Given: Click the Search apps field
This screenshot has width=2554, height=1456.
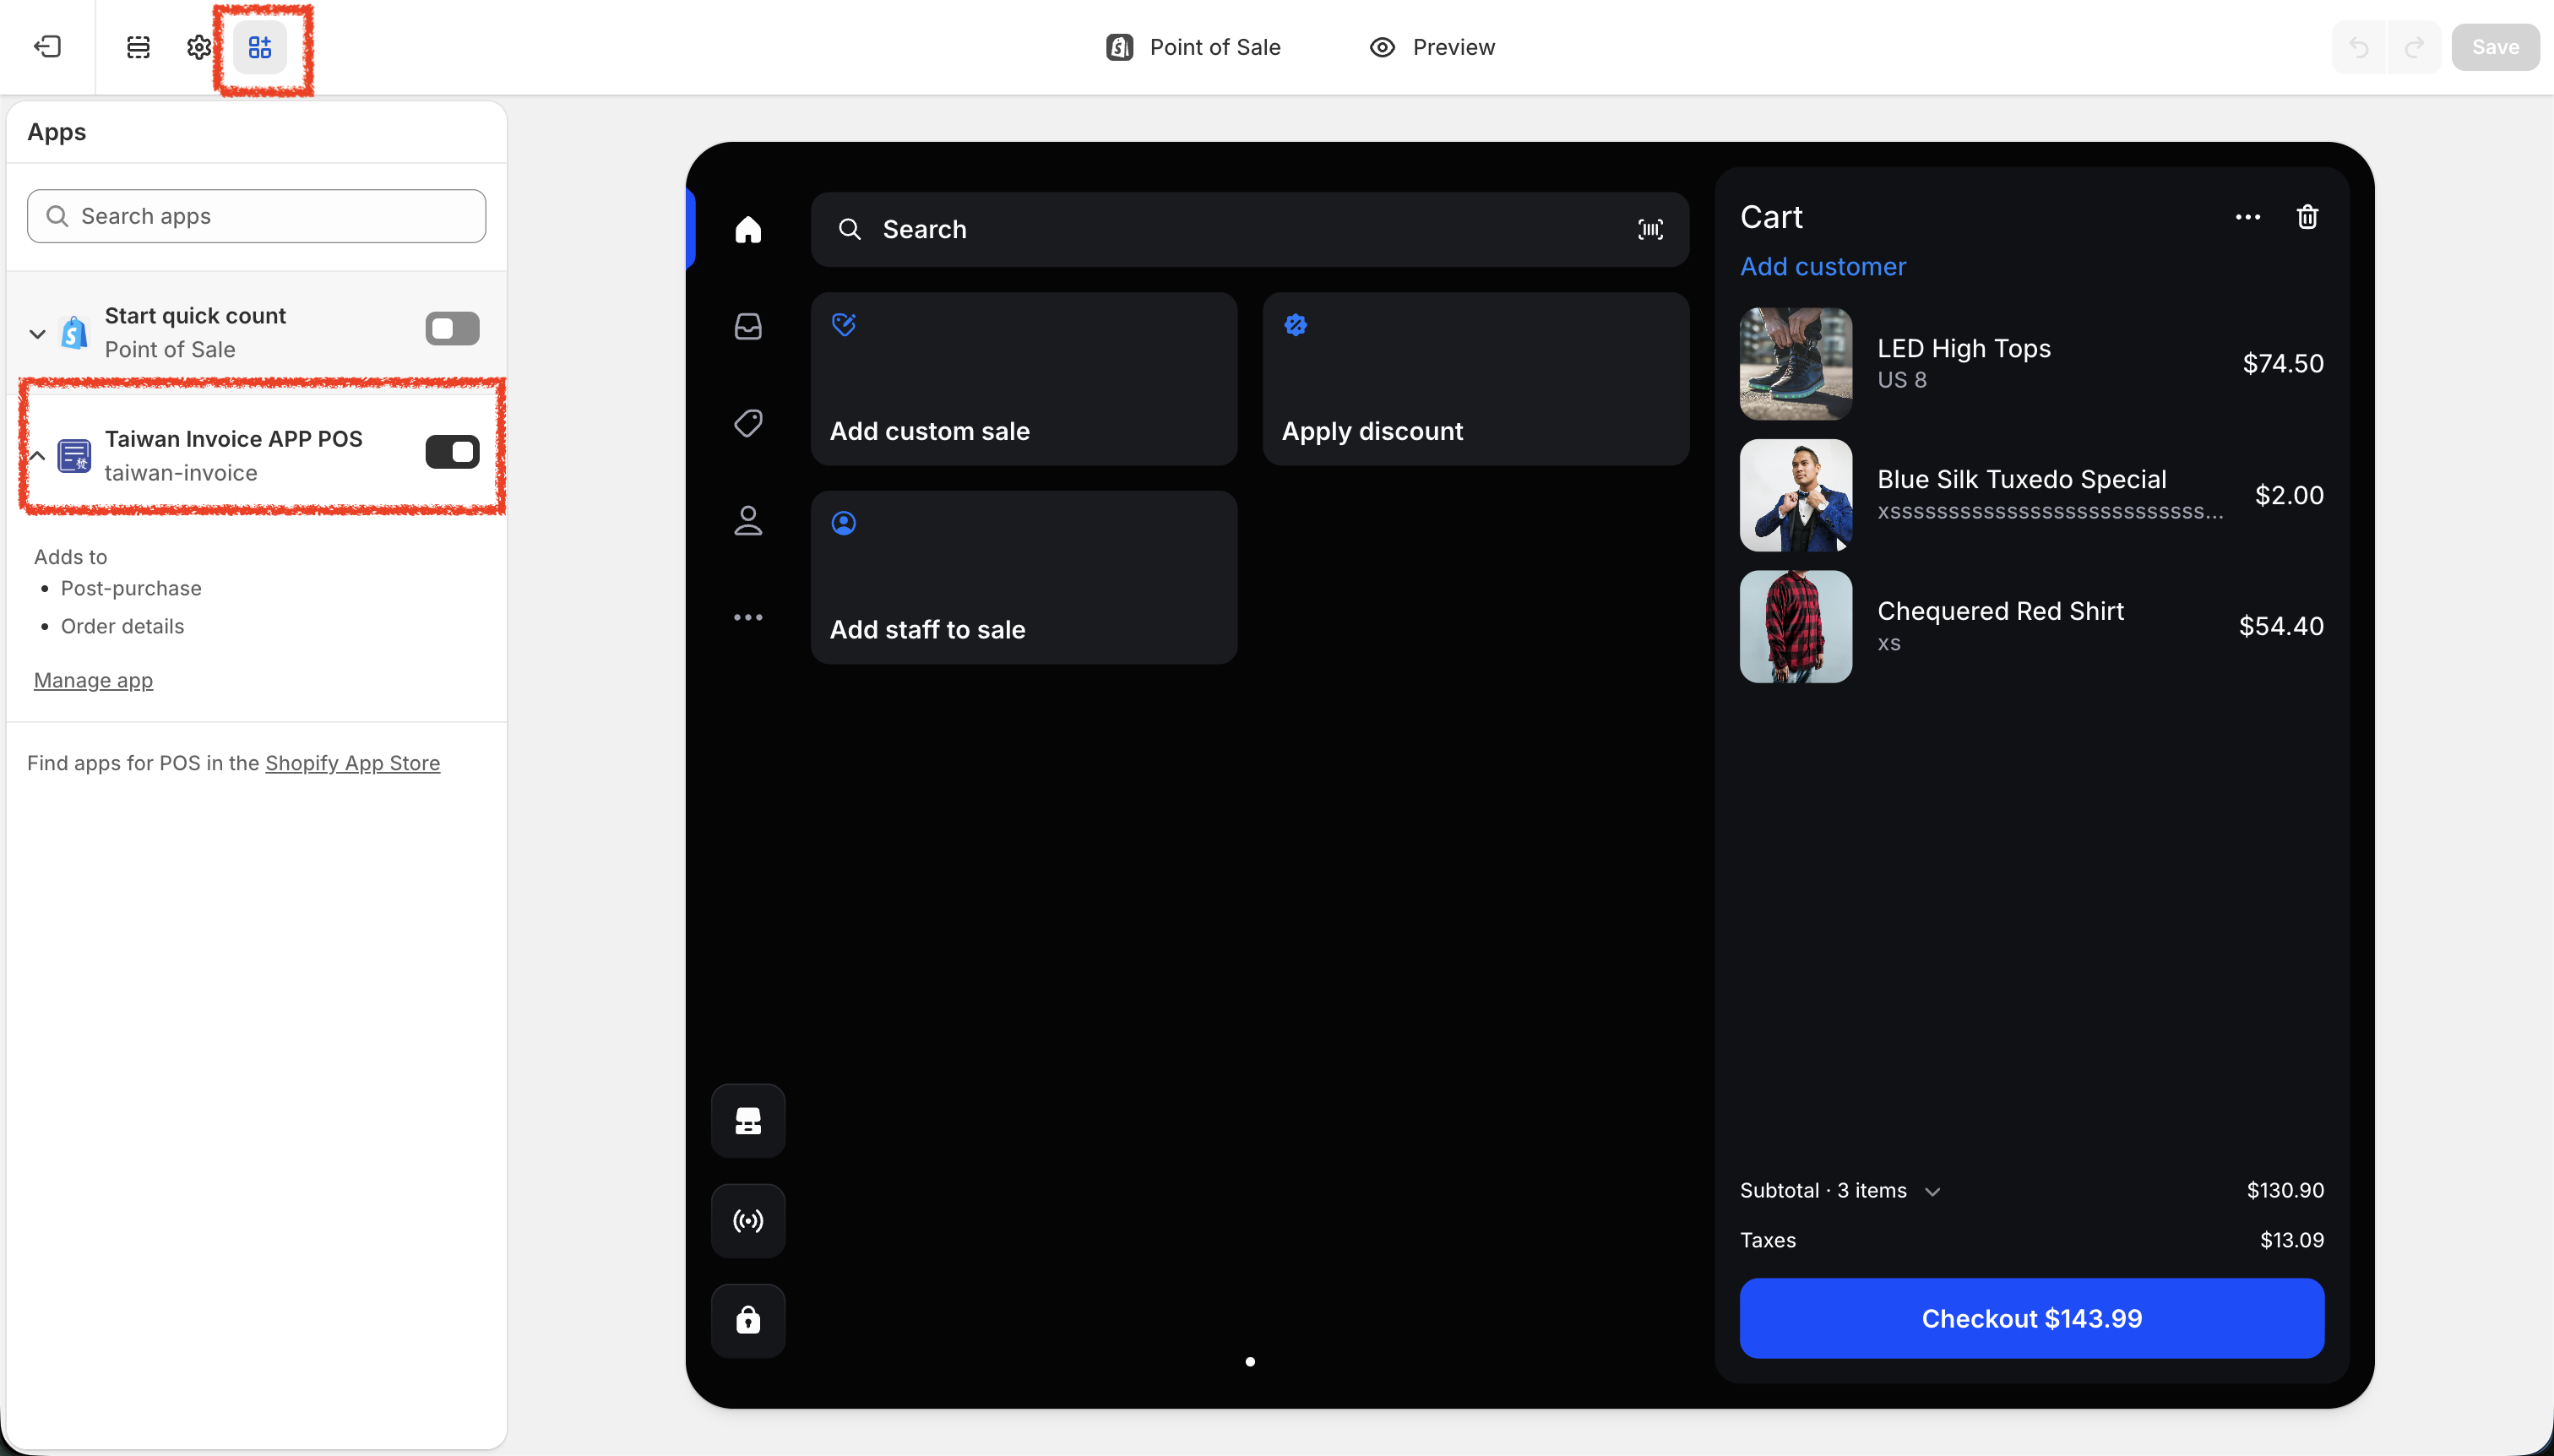Looking at the screenshot, I should 256,216.
